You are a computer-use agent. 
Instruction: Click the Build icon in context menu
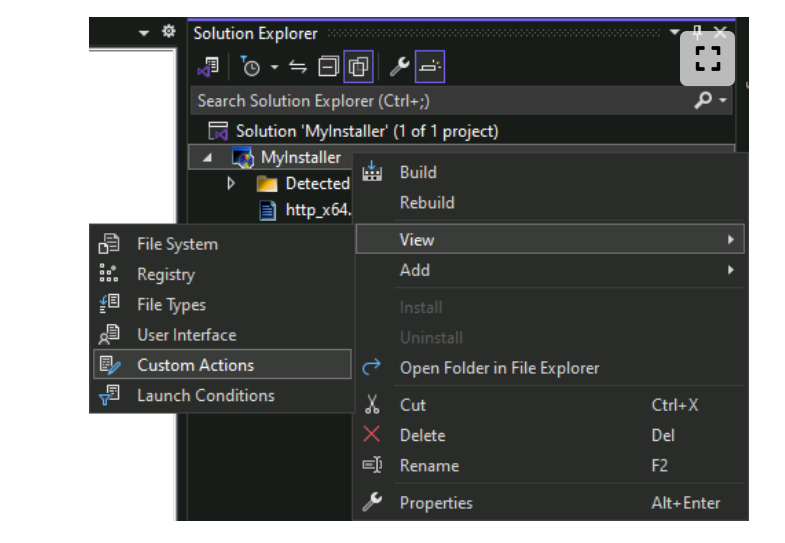point(372,172)
